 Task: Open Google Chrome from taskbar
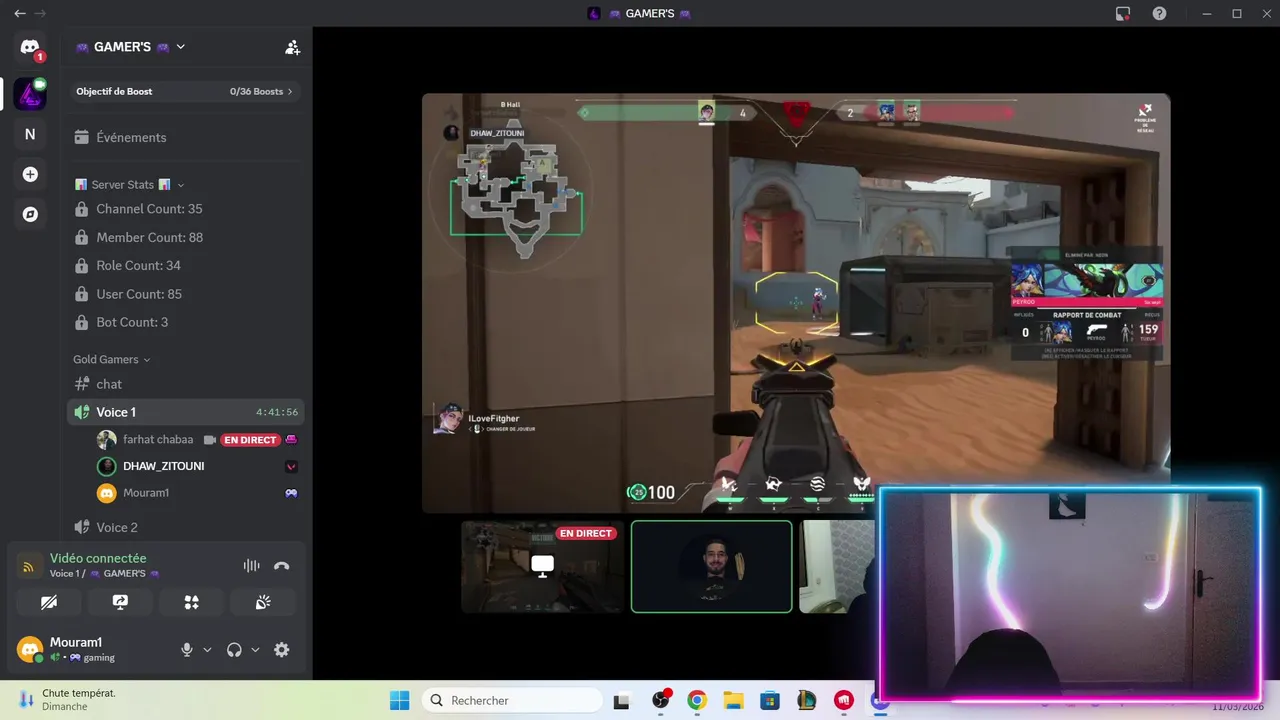(x=697, y=700)
